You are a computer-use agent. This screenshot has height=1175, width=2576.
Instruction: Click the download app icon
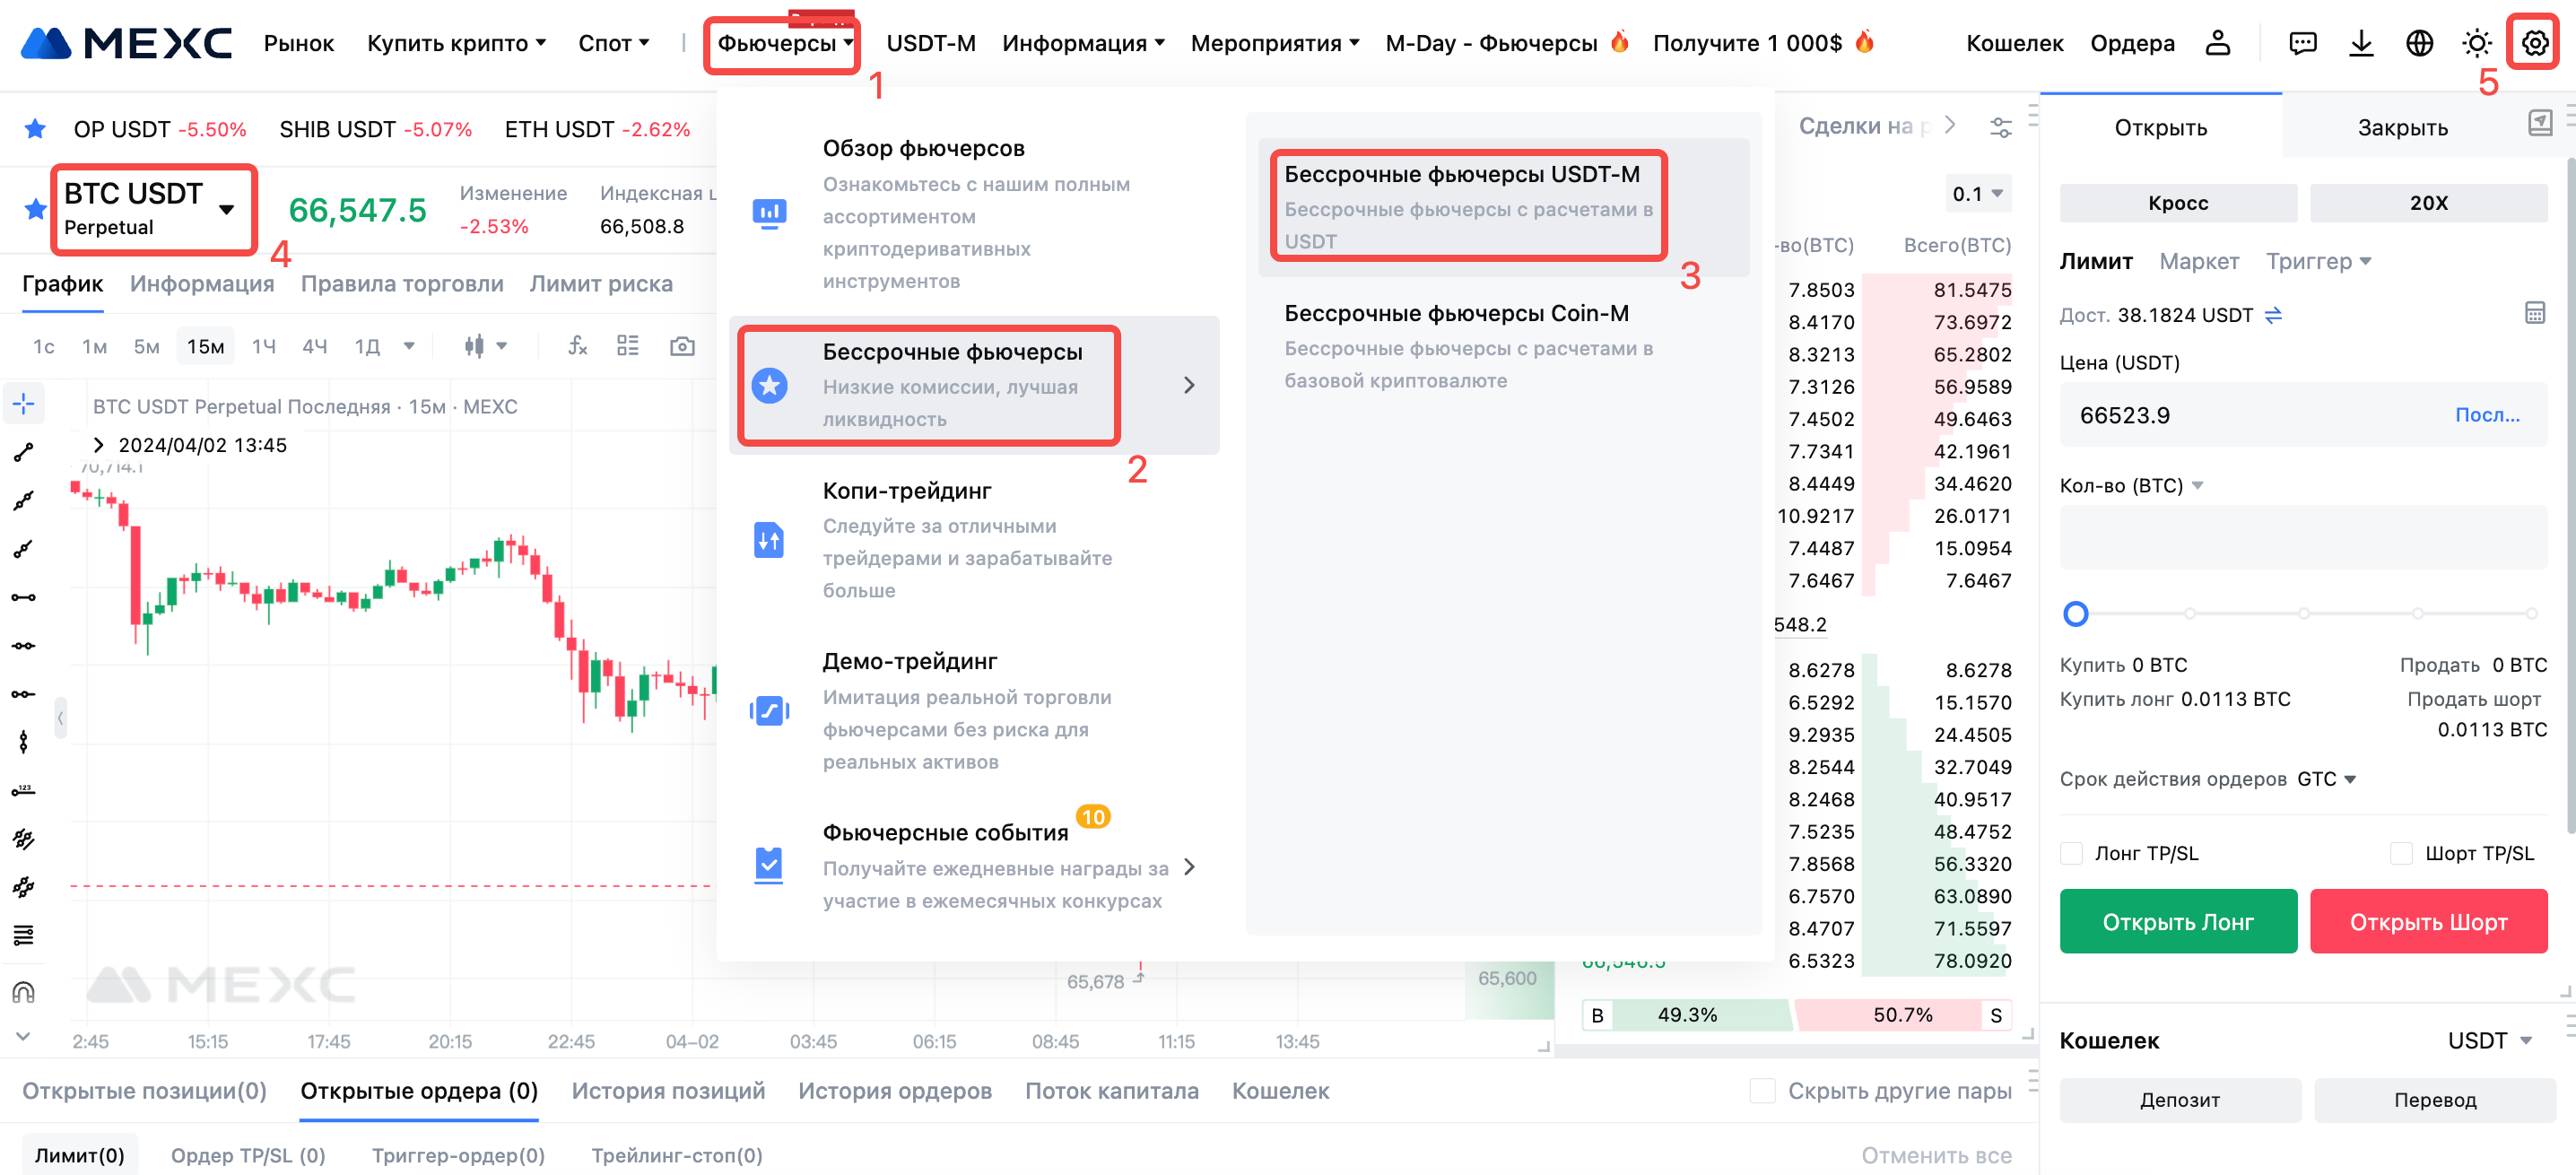[2361, 43]
